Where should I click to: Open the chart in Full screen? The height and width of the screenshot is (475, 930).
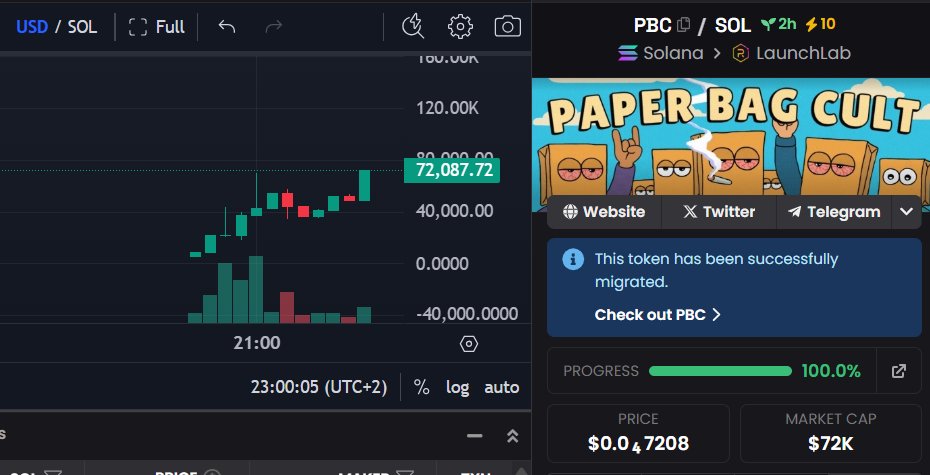click(157, 27)
